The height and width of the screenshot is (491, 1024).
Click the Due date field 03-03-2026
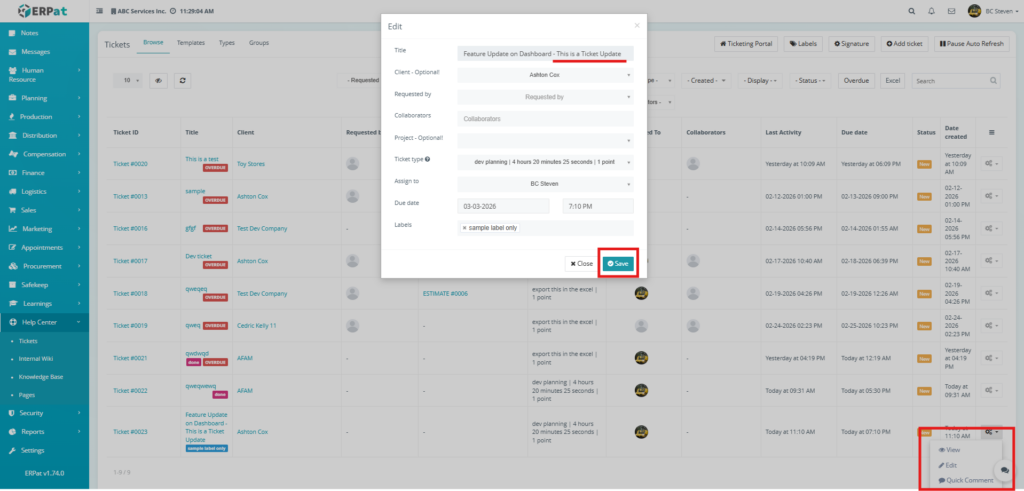pos(503,206)
